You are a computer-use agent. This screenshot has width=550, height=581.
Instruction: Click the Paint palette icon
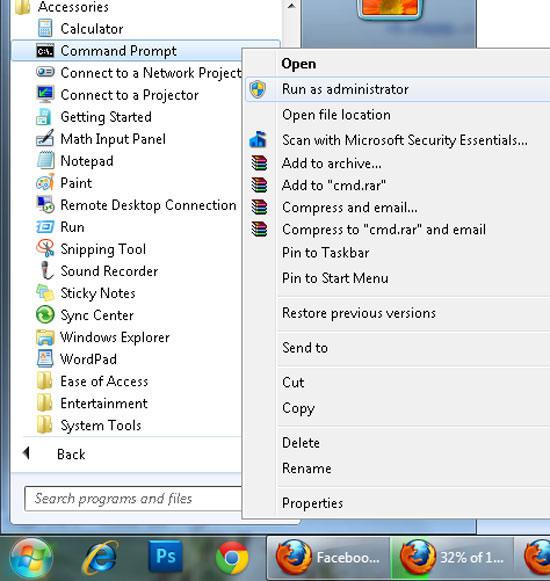45,182
